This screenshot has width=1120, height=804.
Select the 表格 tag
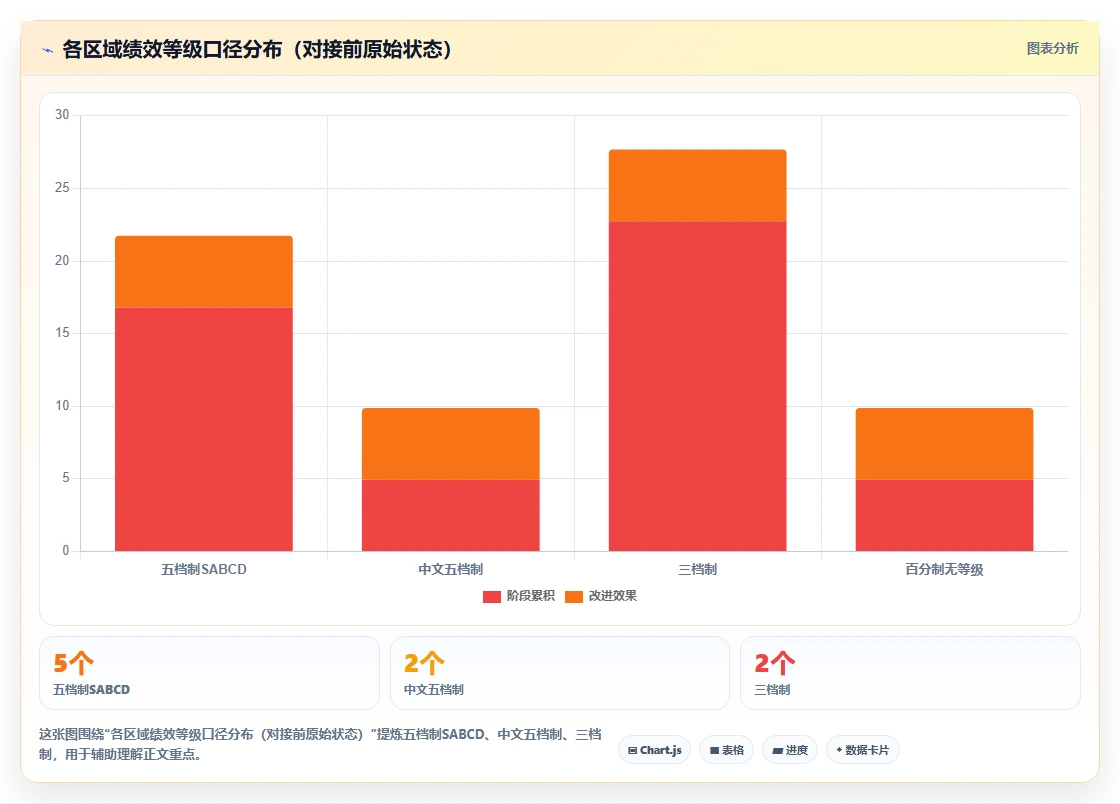[726, 750]
